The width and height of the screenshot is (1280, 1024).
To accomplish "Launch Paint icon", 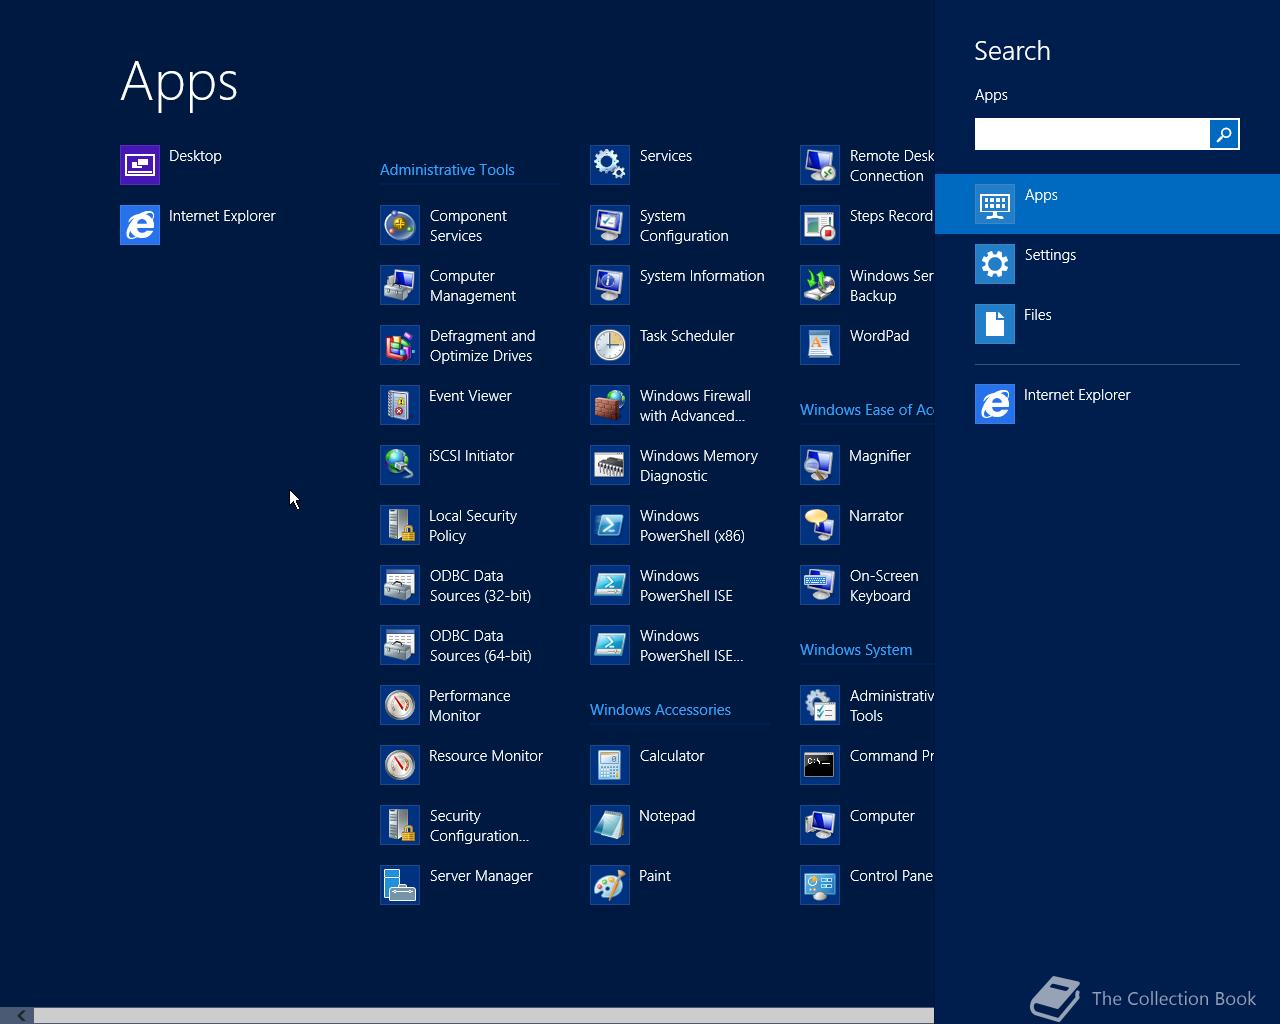I will [610, 885].
